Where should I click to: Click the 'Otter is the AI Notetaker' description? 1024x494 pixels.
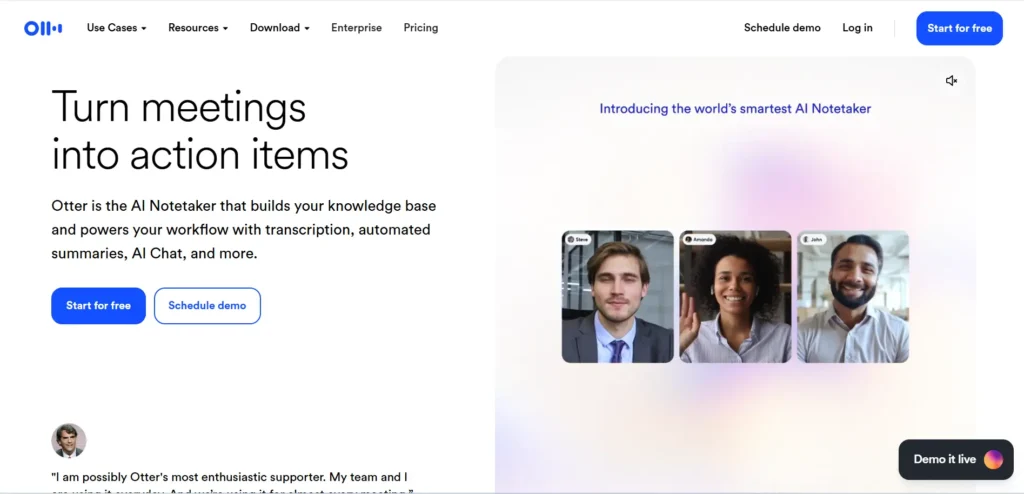coord(244,229)
